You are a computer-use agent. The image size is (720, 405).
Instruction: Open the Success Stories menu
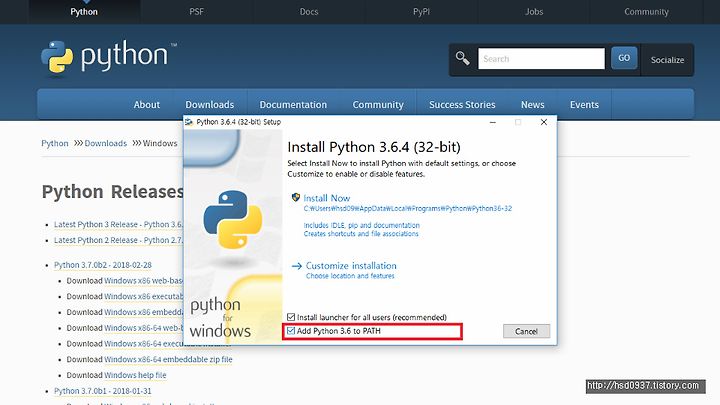tap(462, 105)
